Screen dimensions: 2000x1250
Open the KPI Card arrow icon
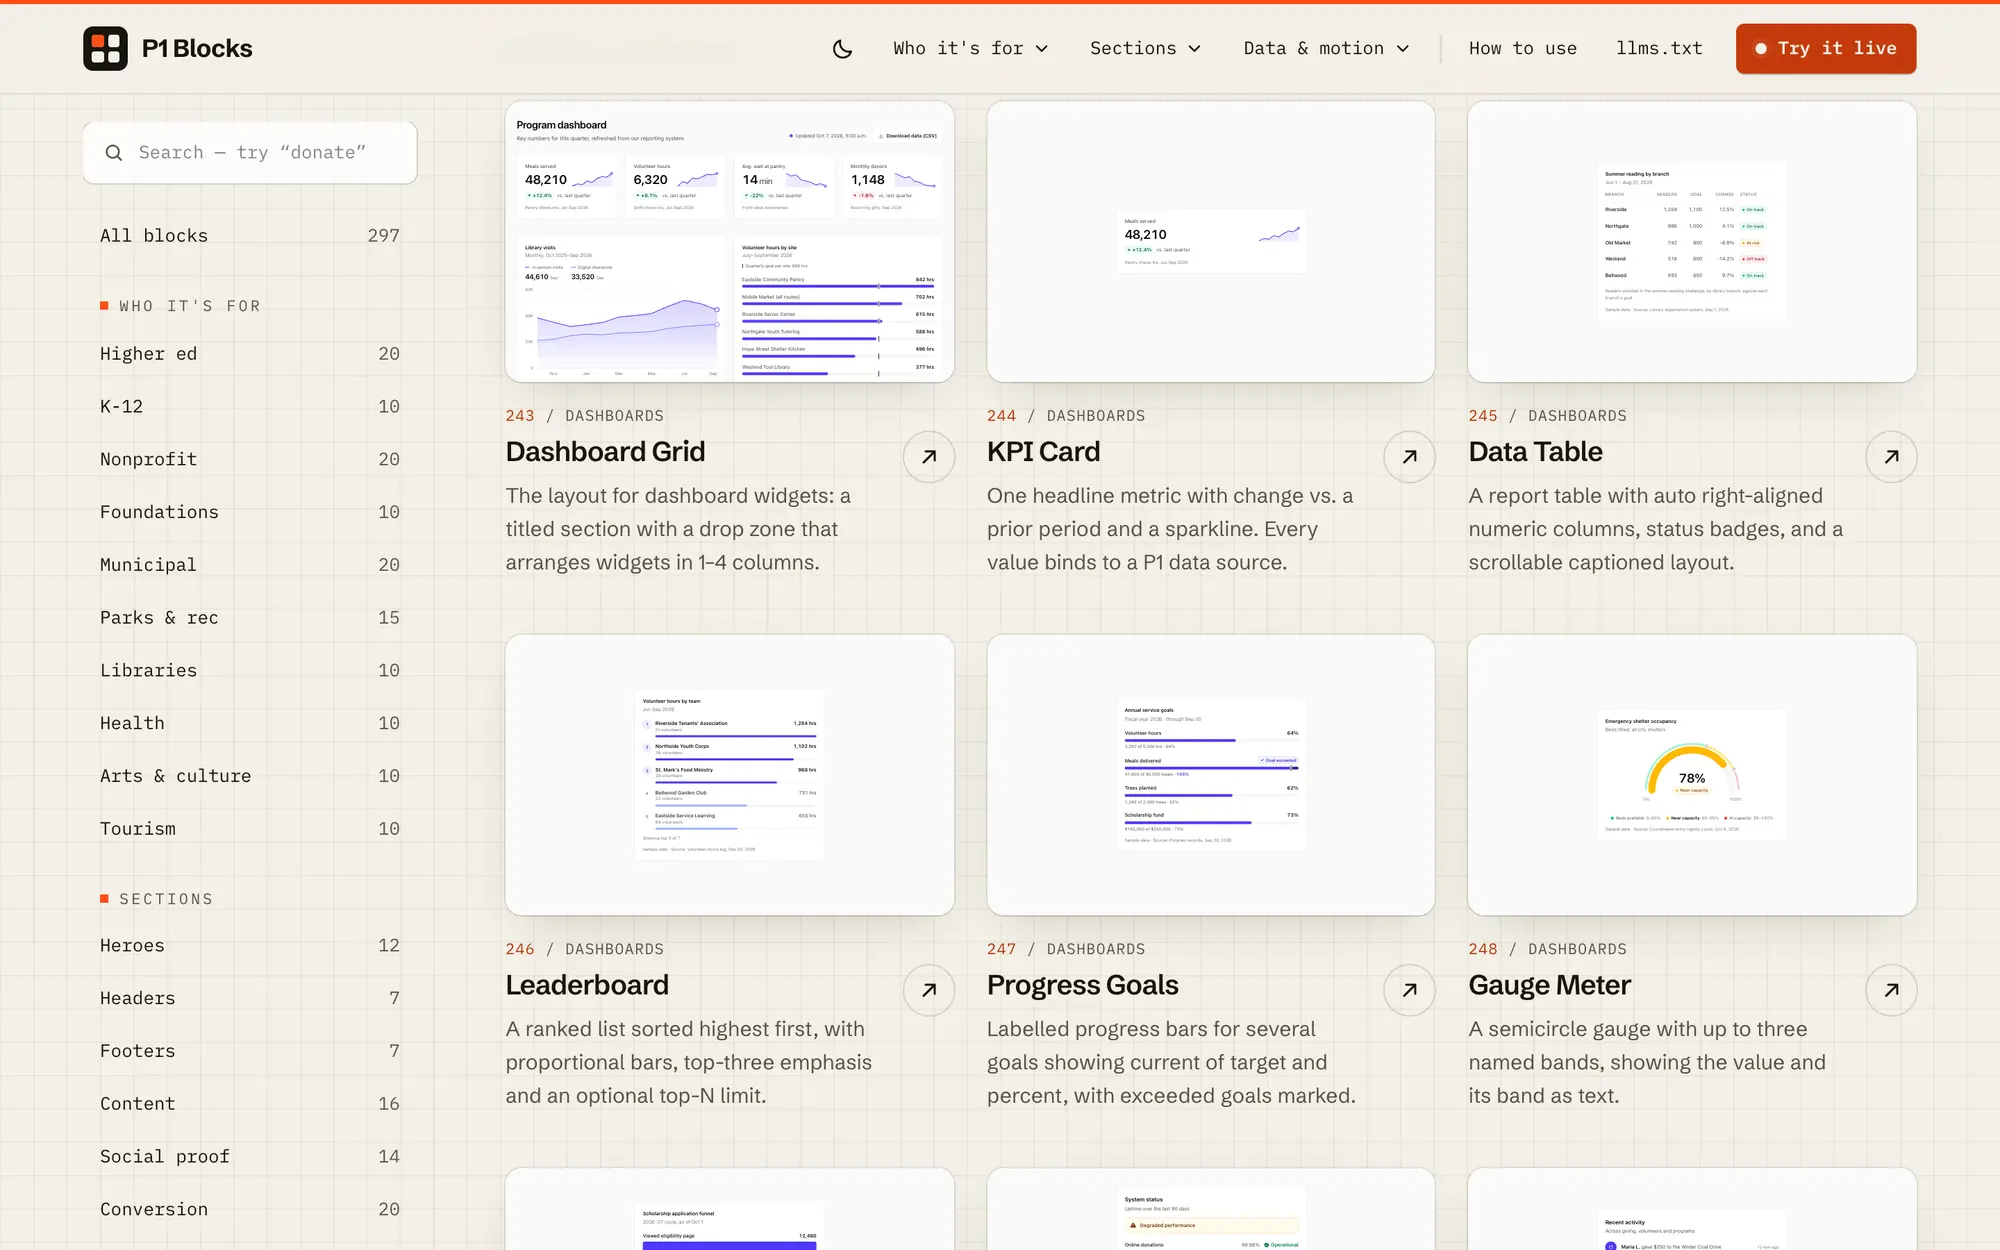coord(1409,457)
